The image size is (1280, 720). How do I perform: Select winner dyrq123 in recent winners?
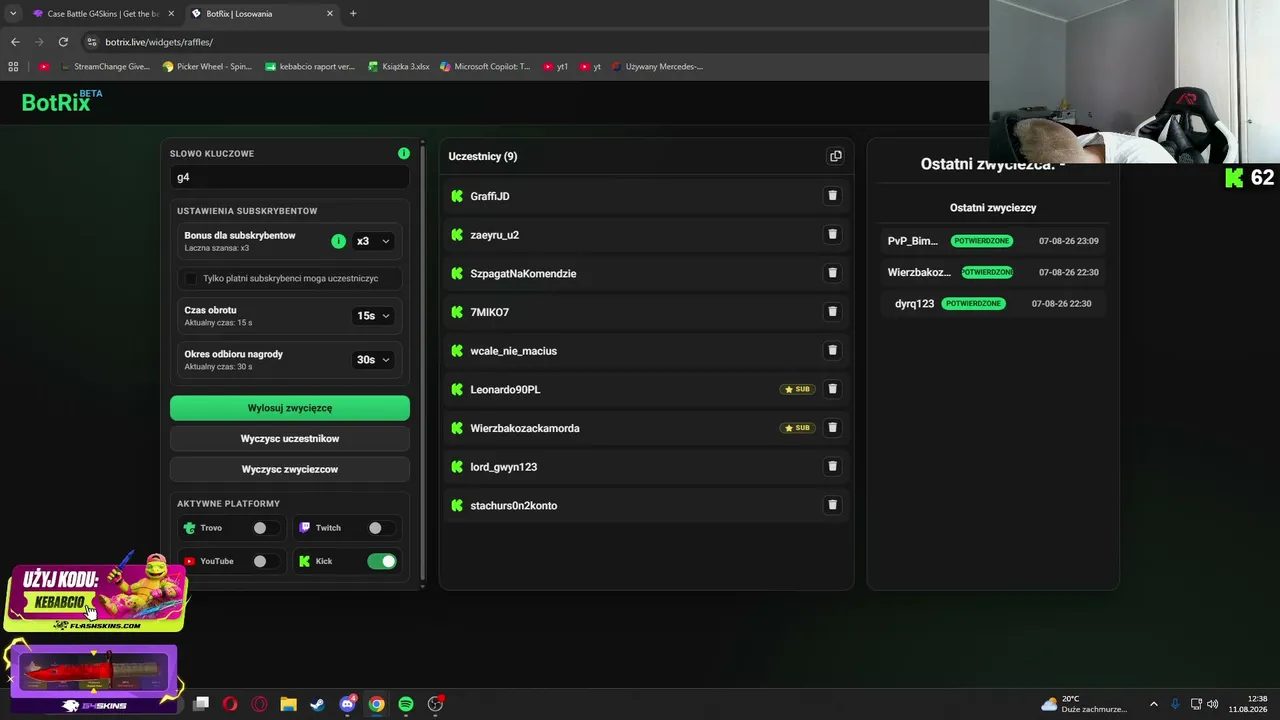pyautogui.click(x=993, y=303)
